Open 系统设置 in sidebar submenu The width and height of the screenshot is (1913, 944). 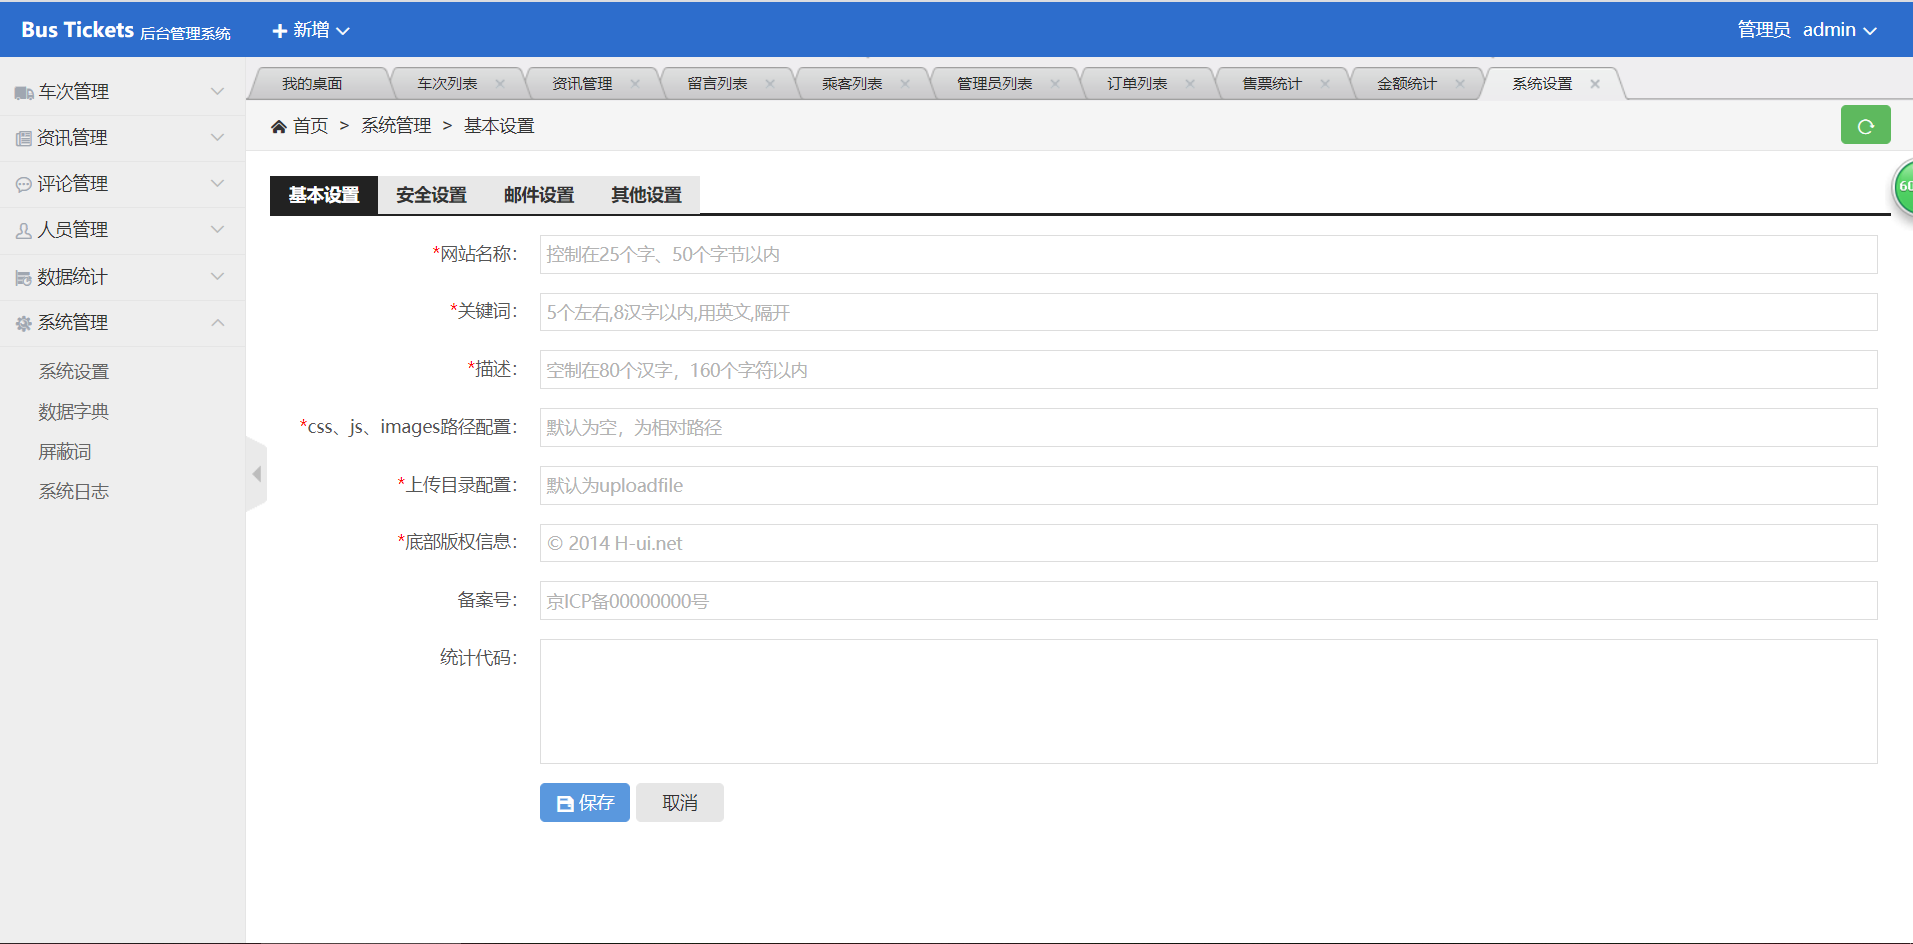(74, 372)
